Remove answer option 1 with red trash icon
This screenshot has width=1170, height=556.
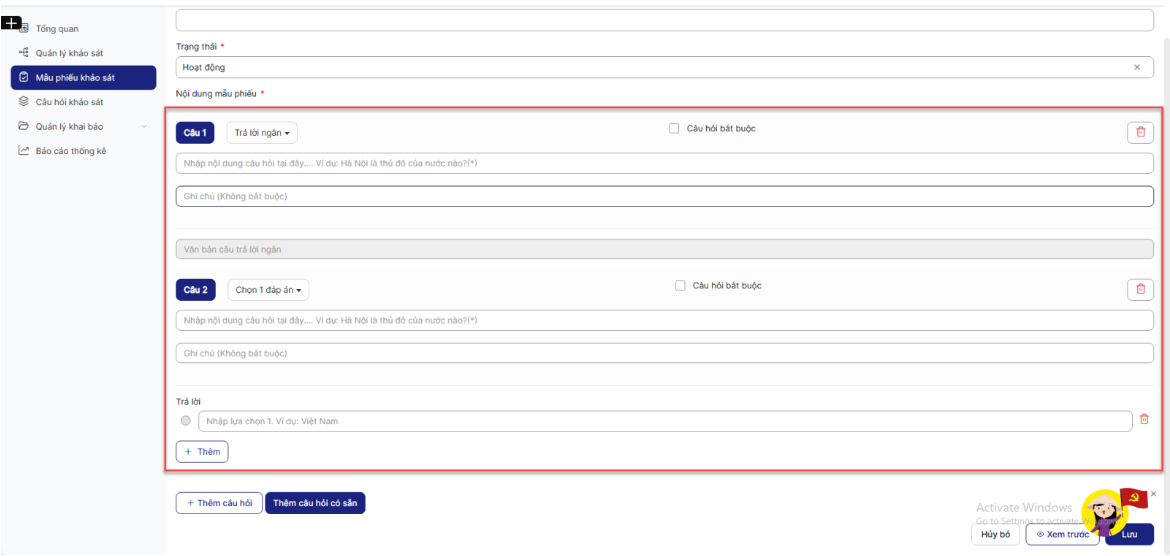(1144, 420)
